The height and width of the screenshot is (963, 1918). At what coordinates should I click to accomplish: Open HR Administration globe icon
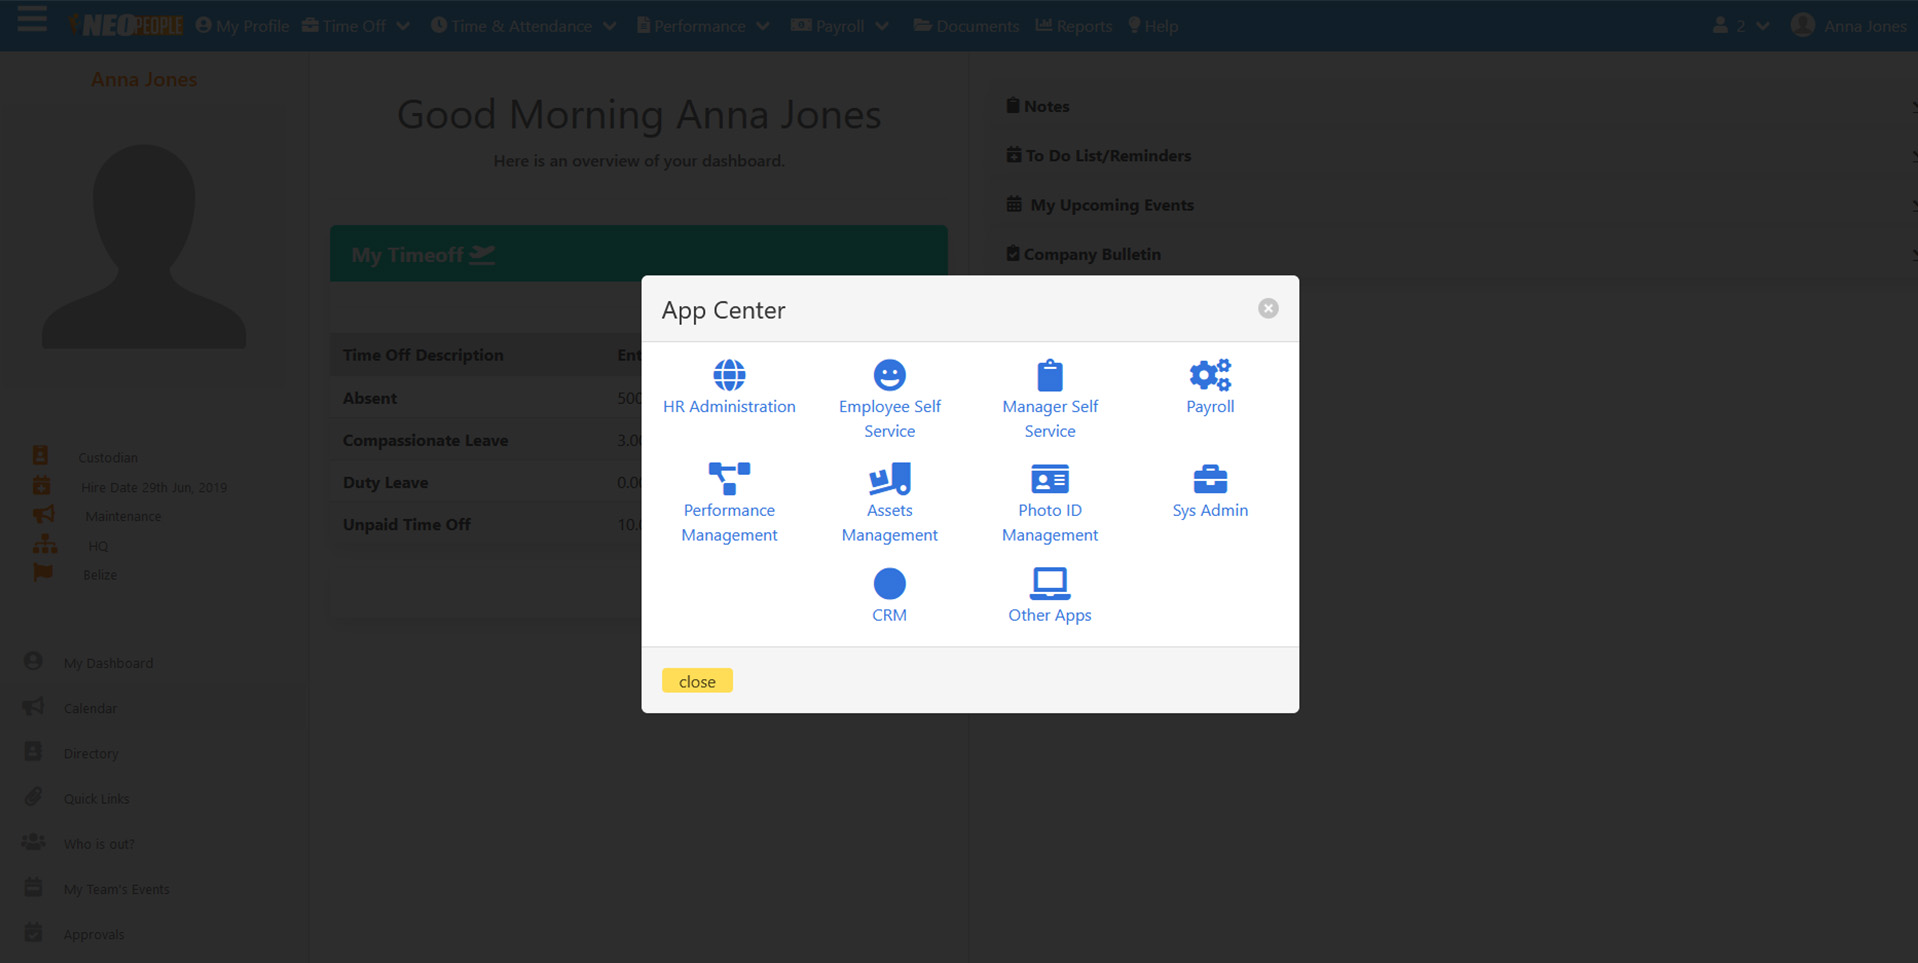point(729,376)
